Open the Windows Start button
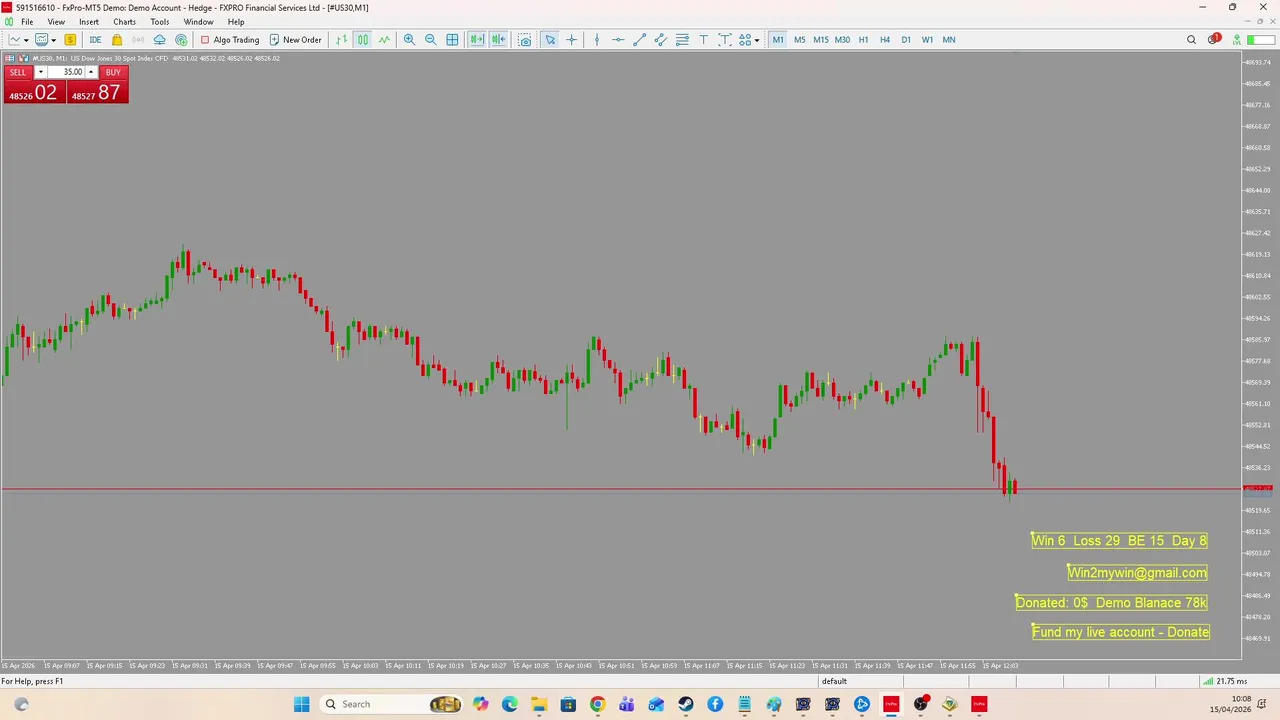Image resolution: width=1280 pixels, height=720 pixels. (301, 704)
